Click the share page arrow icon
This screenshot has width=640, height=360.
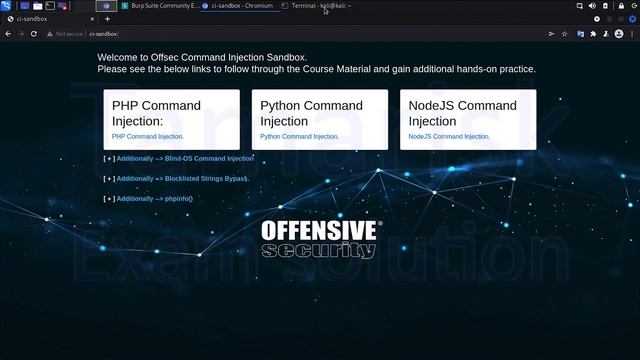pyautogui.click(x=551, y=34)
